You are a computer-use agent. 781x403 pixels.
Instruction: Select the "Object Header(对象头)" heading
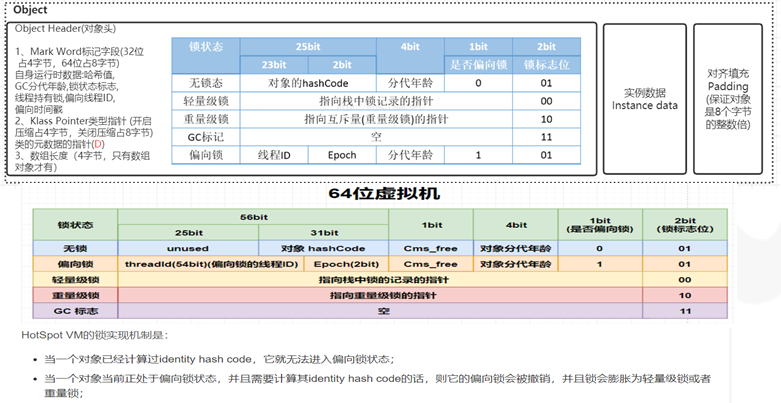coord(65,28)
